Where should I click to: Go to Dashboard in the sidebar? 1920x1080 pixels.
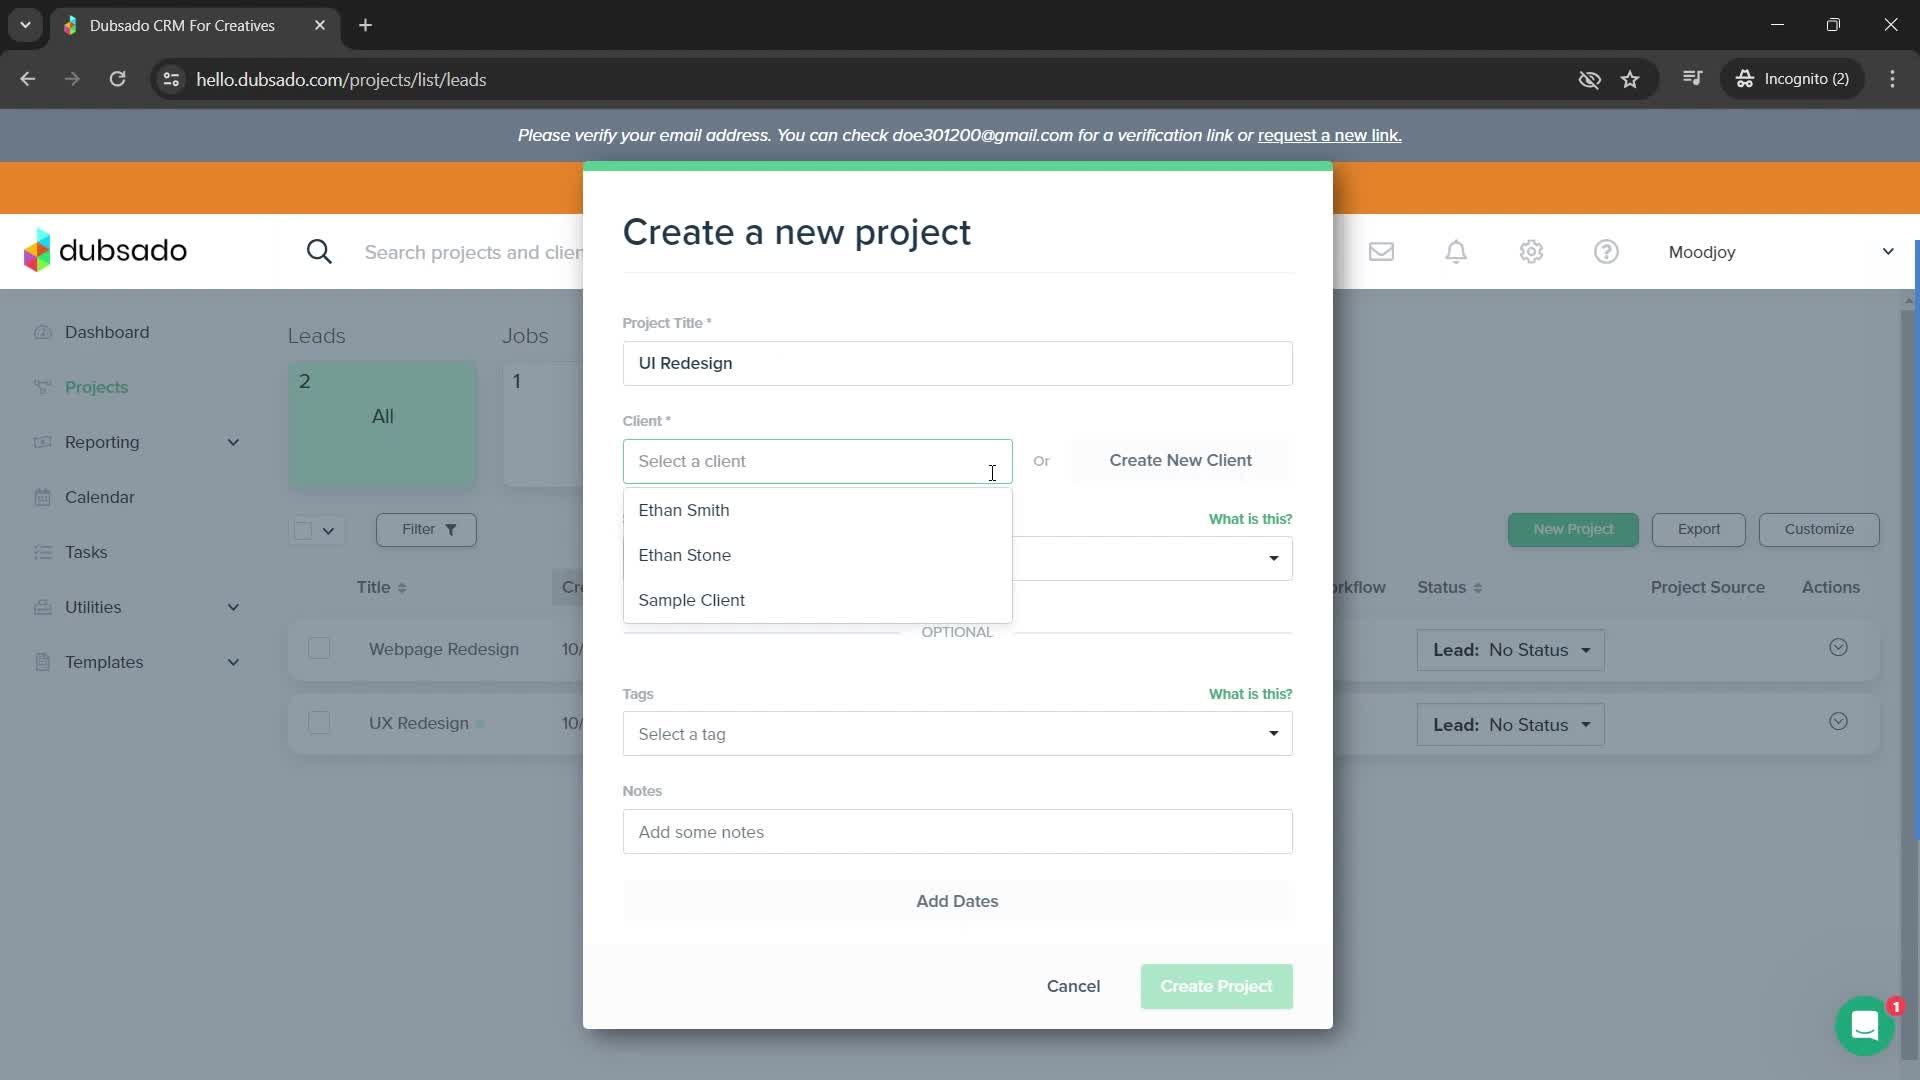point(107,332)
